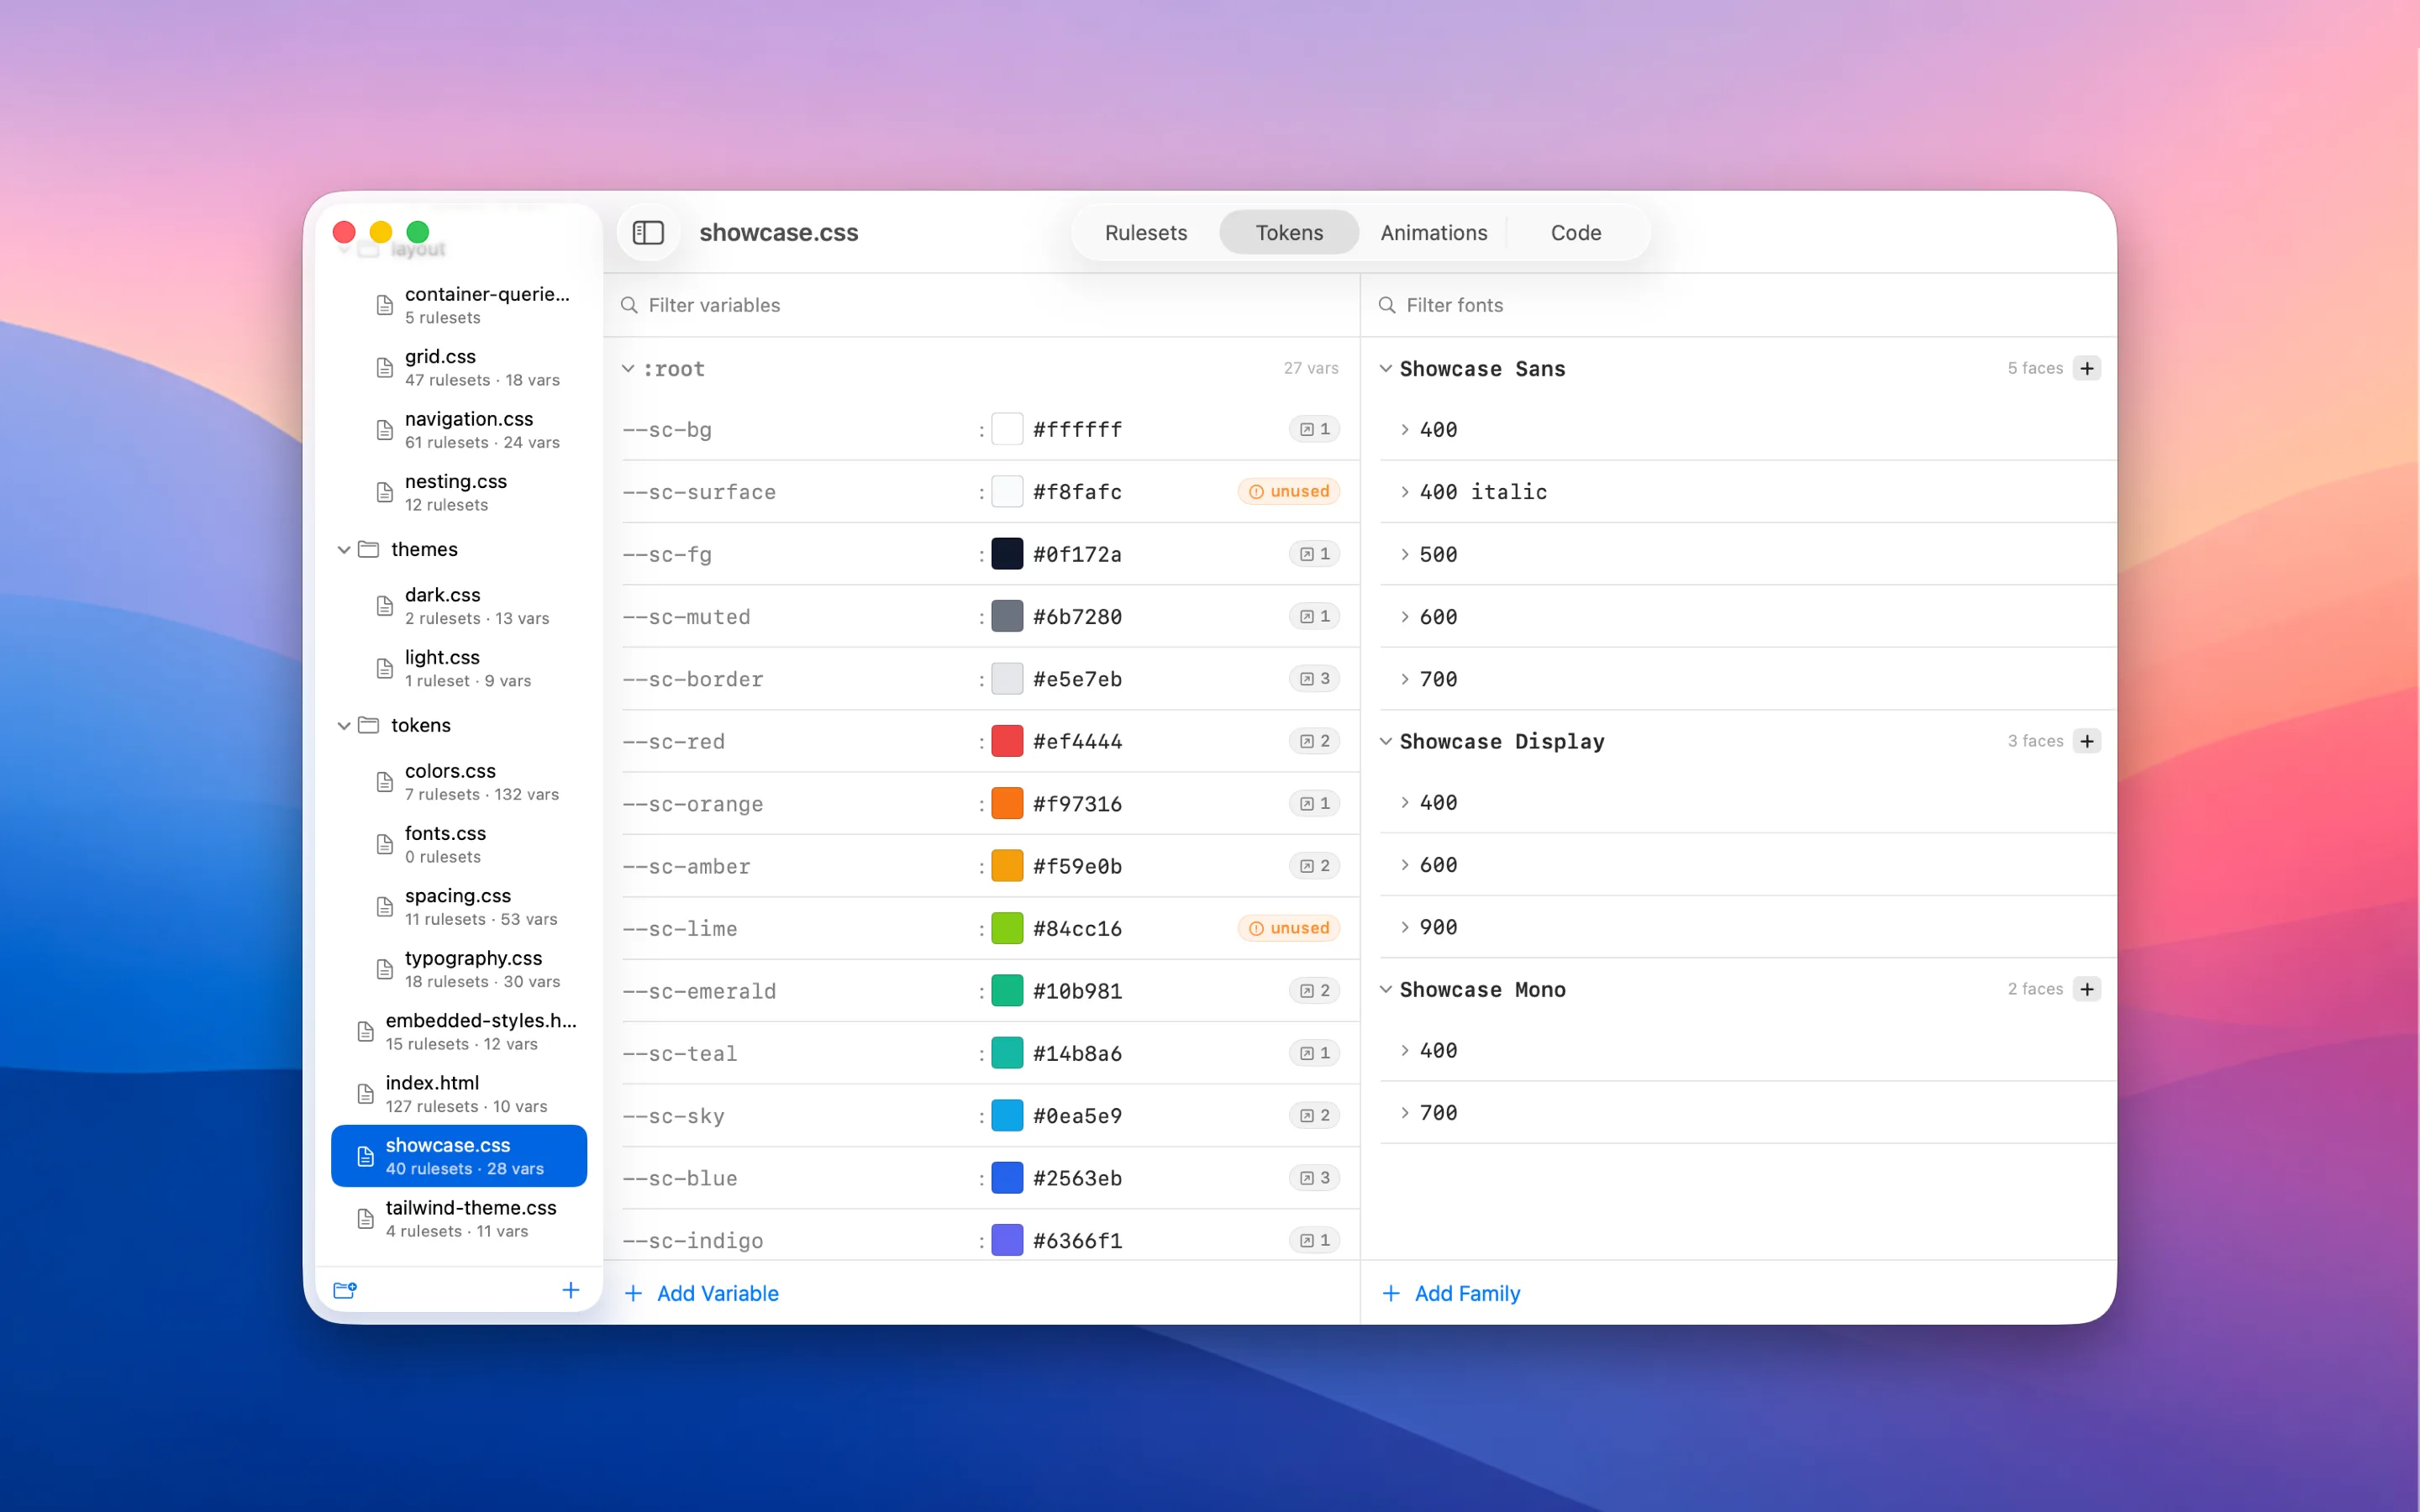Collapse the themes folder
Image resolution: width=2420 pixels, height=1512 pixels.
pos(344,550)
